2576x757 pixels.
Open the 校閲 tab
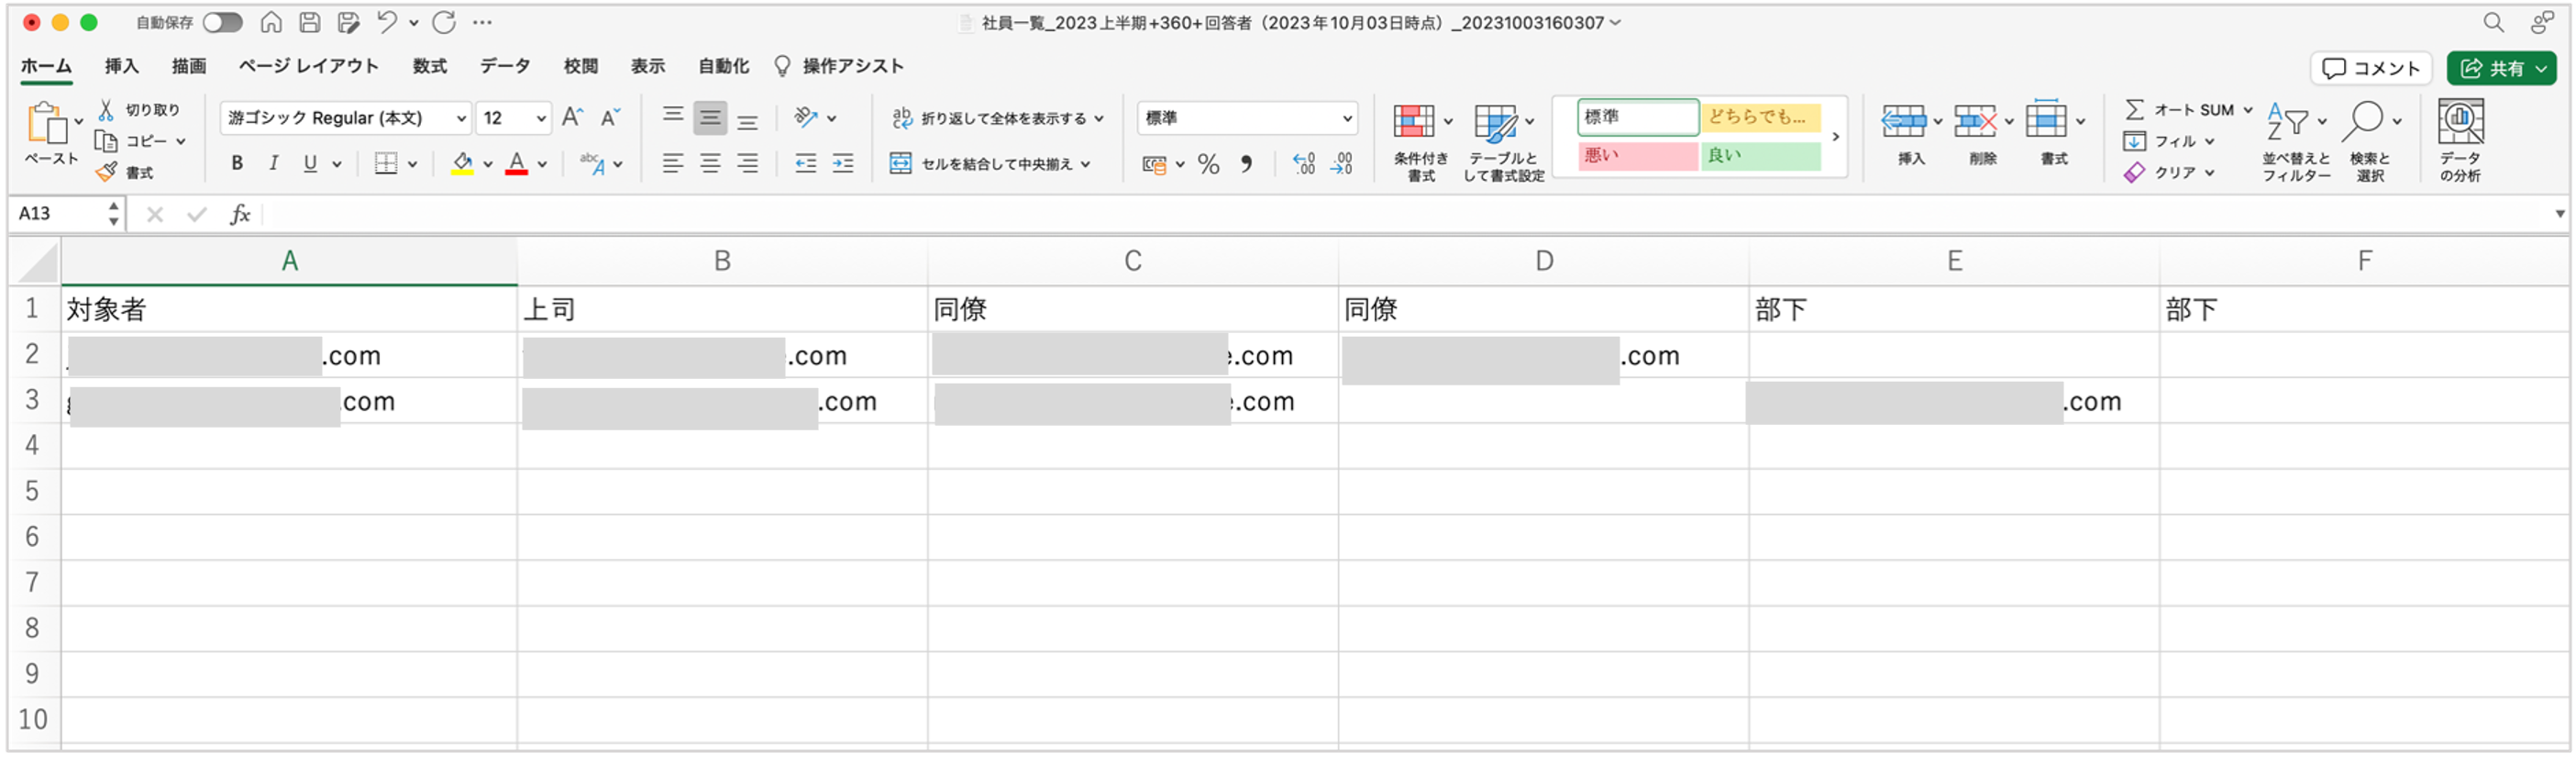581,66
